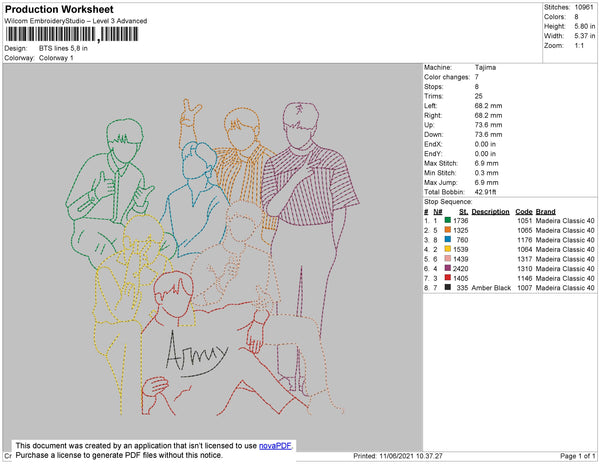This screenshot has height=464, width=600.
Task: Select the blue thread swatch, code 1176
Action: point(448,239)
